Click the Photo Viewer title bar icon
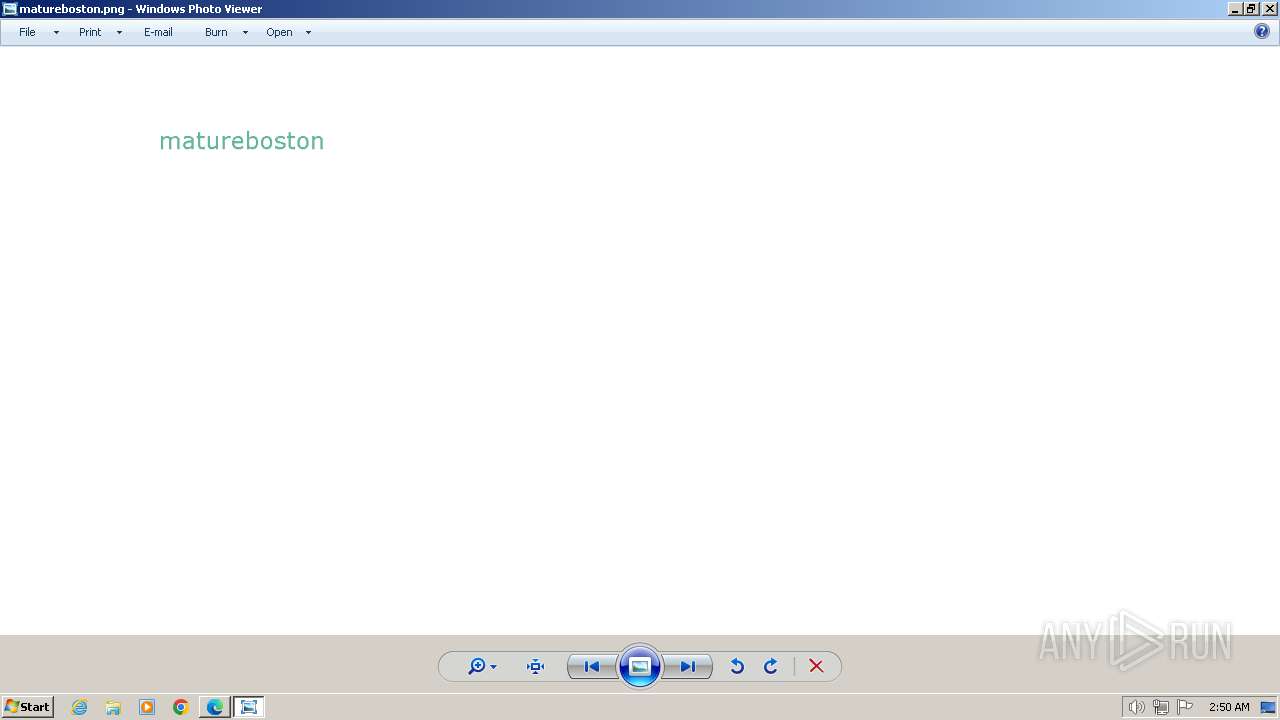Image resolution: width=1280 pixels, height=720 pixels. (10, 9)
